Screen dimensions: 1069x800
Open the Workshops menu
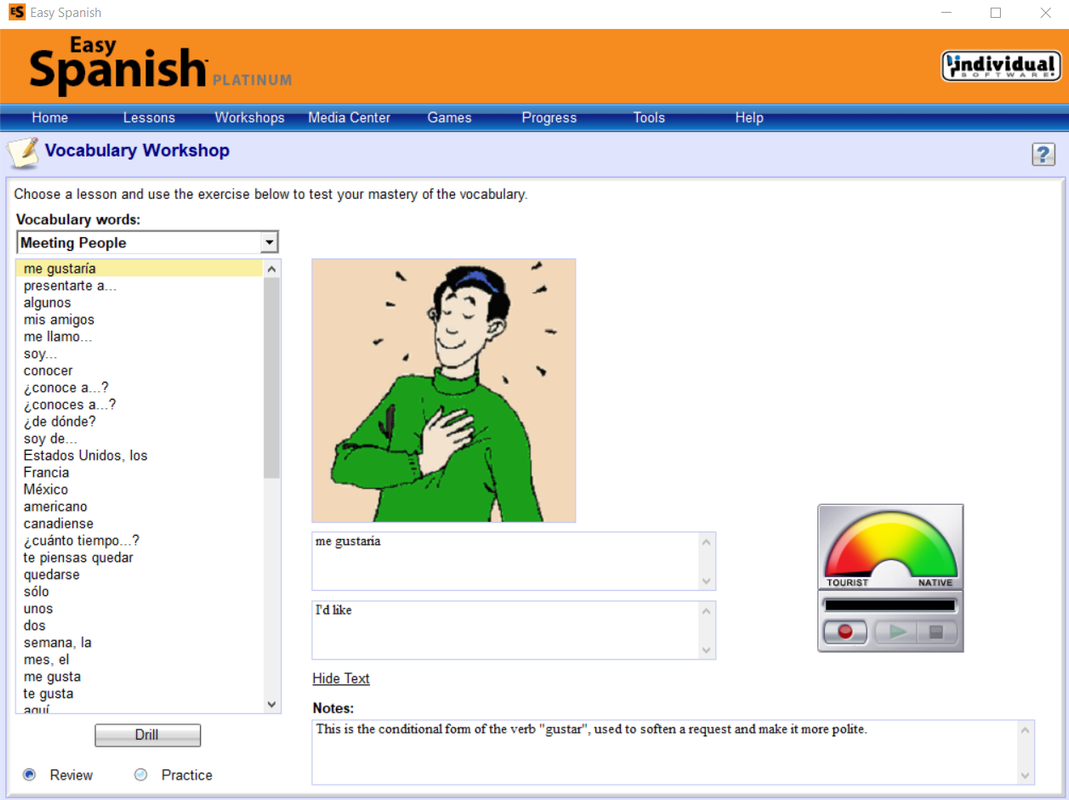click(x=250, y=117)
